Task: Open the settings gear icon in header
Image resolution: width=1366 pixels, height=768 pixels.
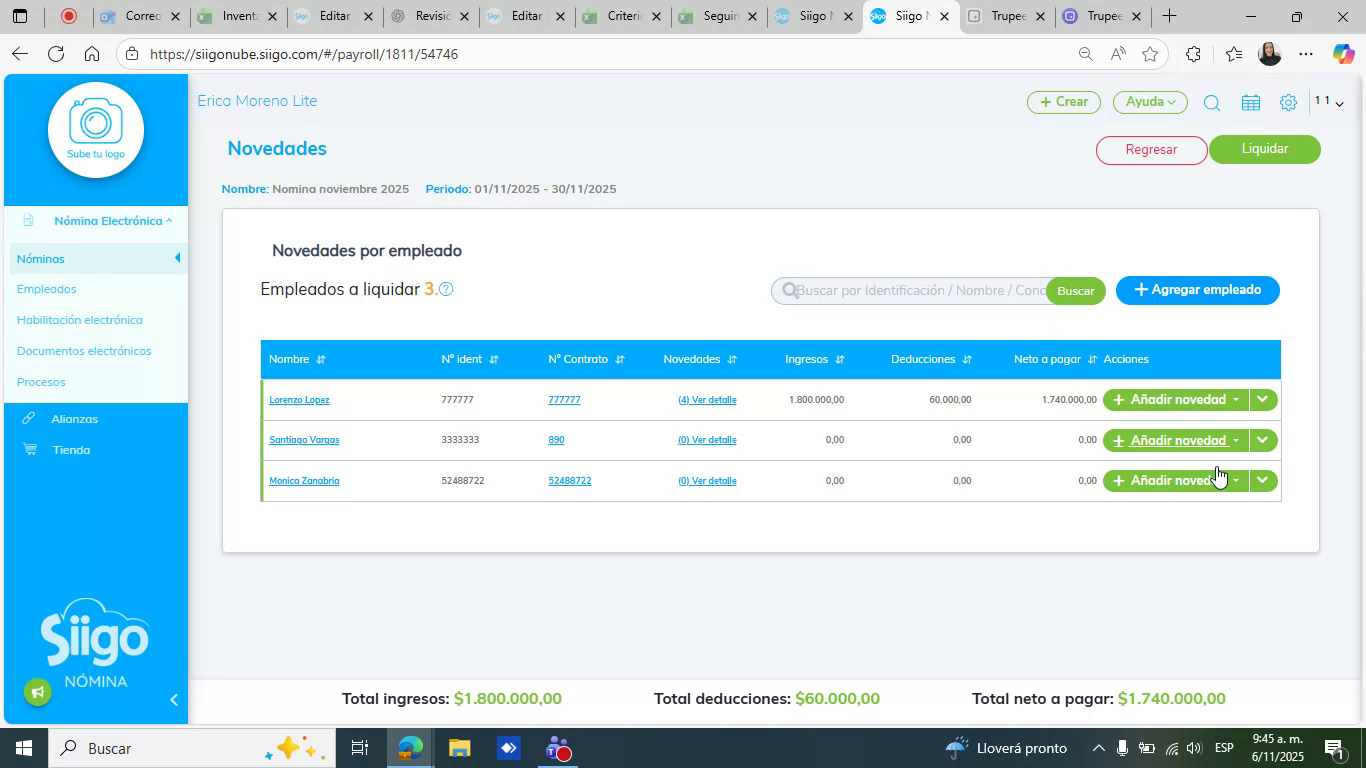Action: coord(1288,103)
